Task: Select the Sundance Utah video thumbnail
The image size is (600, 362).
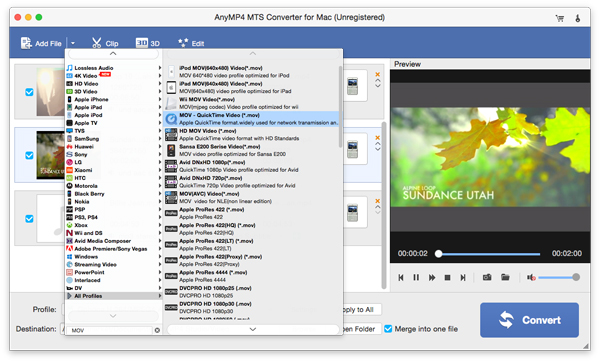Action: [50, 155]
